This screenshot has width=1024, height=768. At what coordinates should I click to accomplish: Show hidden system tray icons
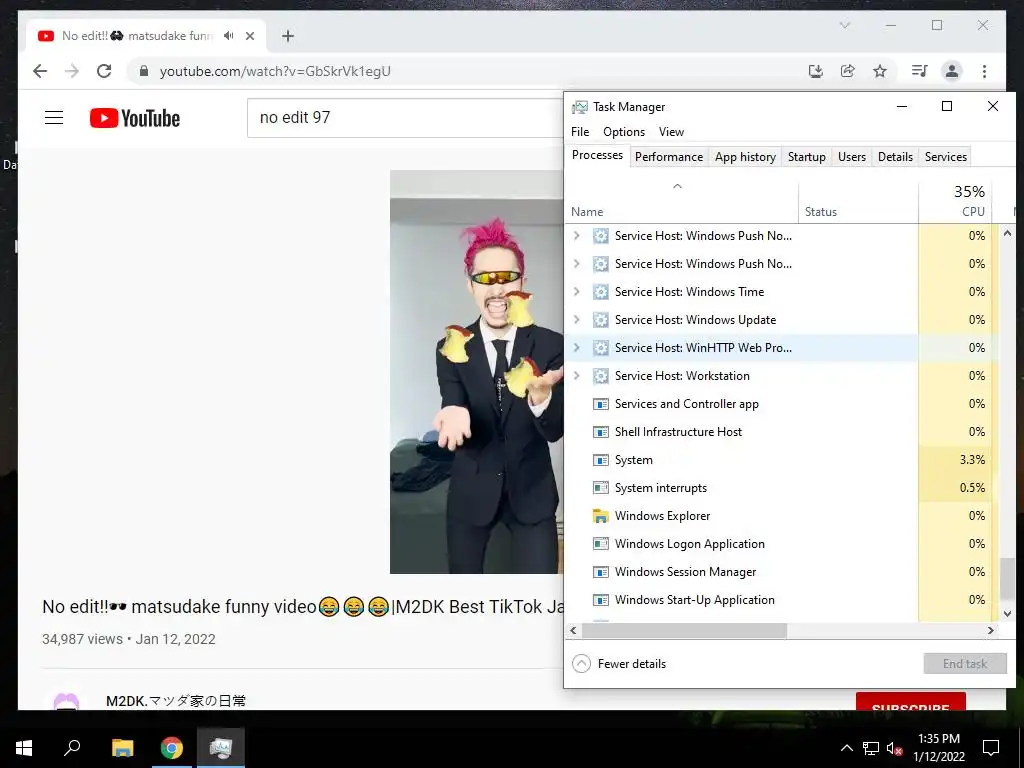(846, 748)
